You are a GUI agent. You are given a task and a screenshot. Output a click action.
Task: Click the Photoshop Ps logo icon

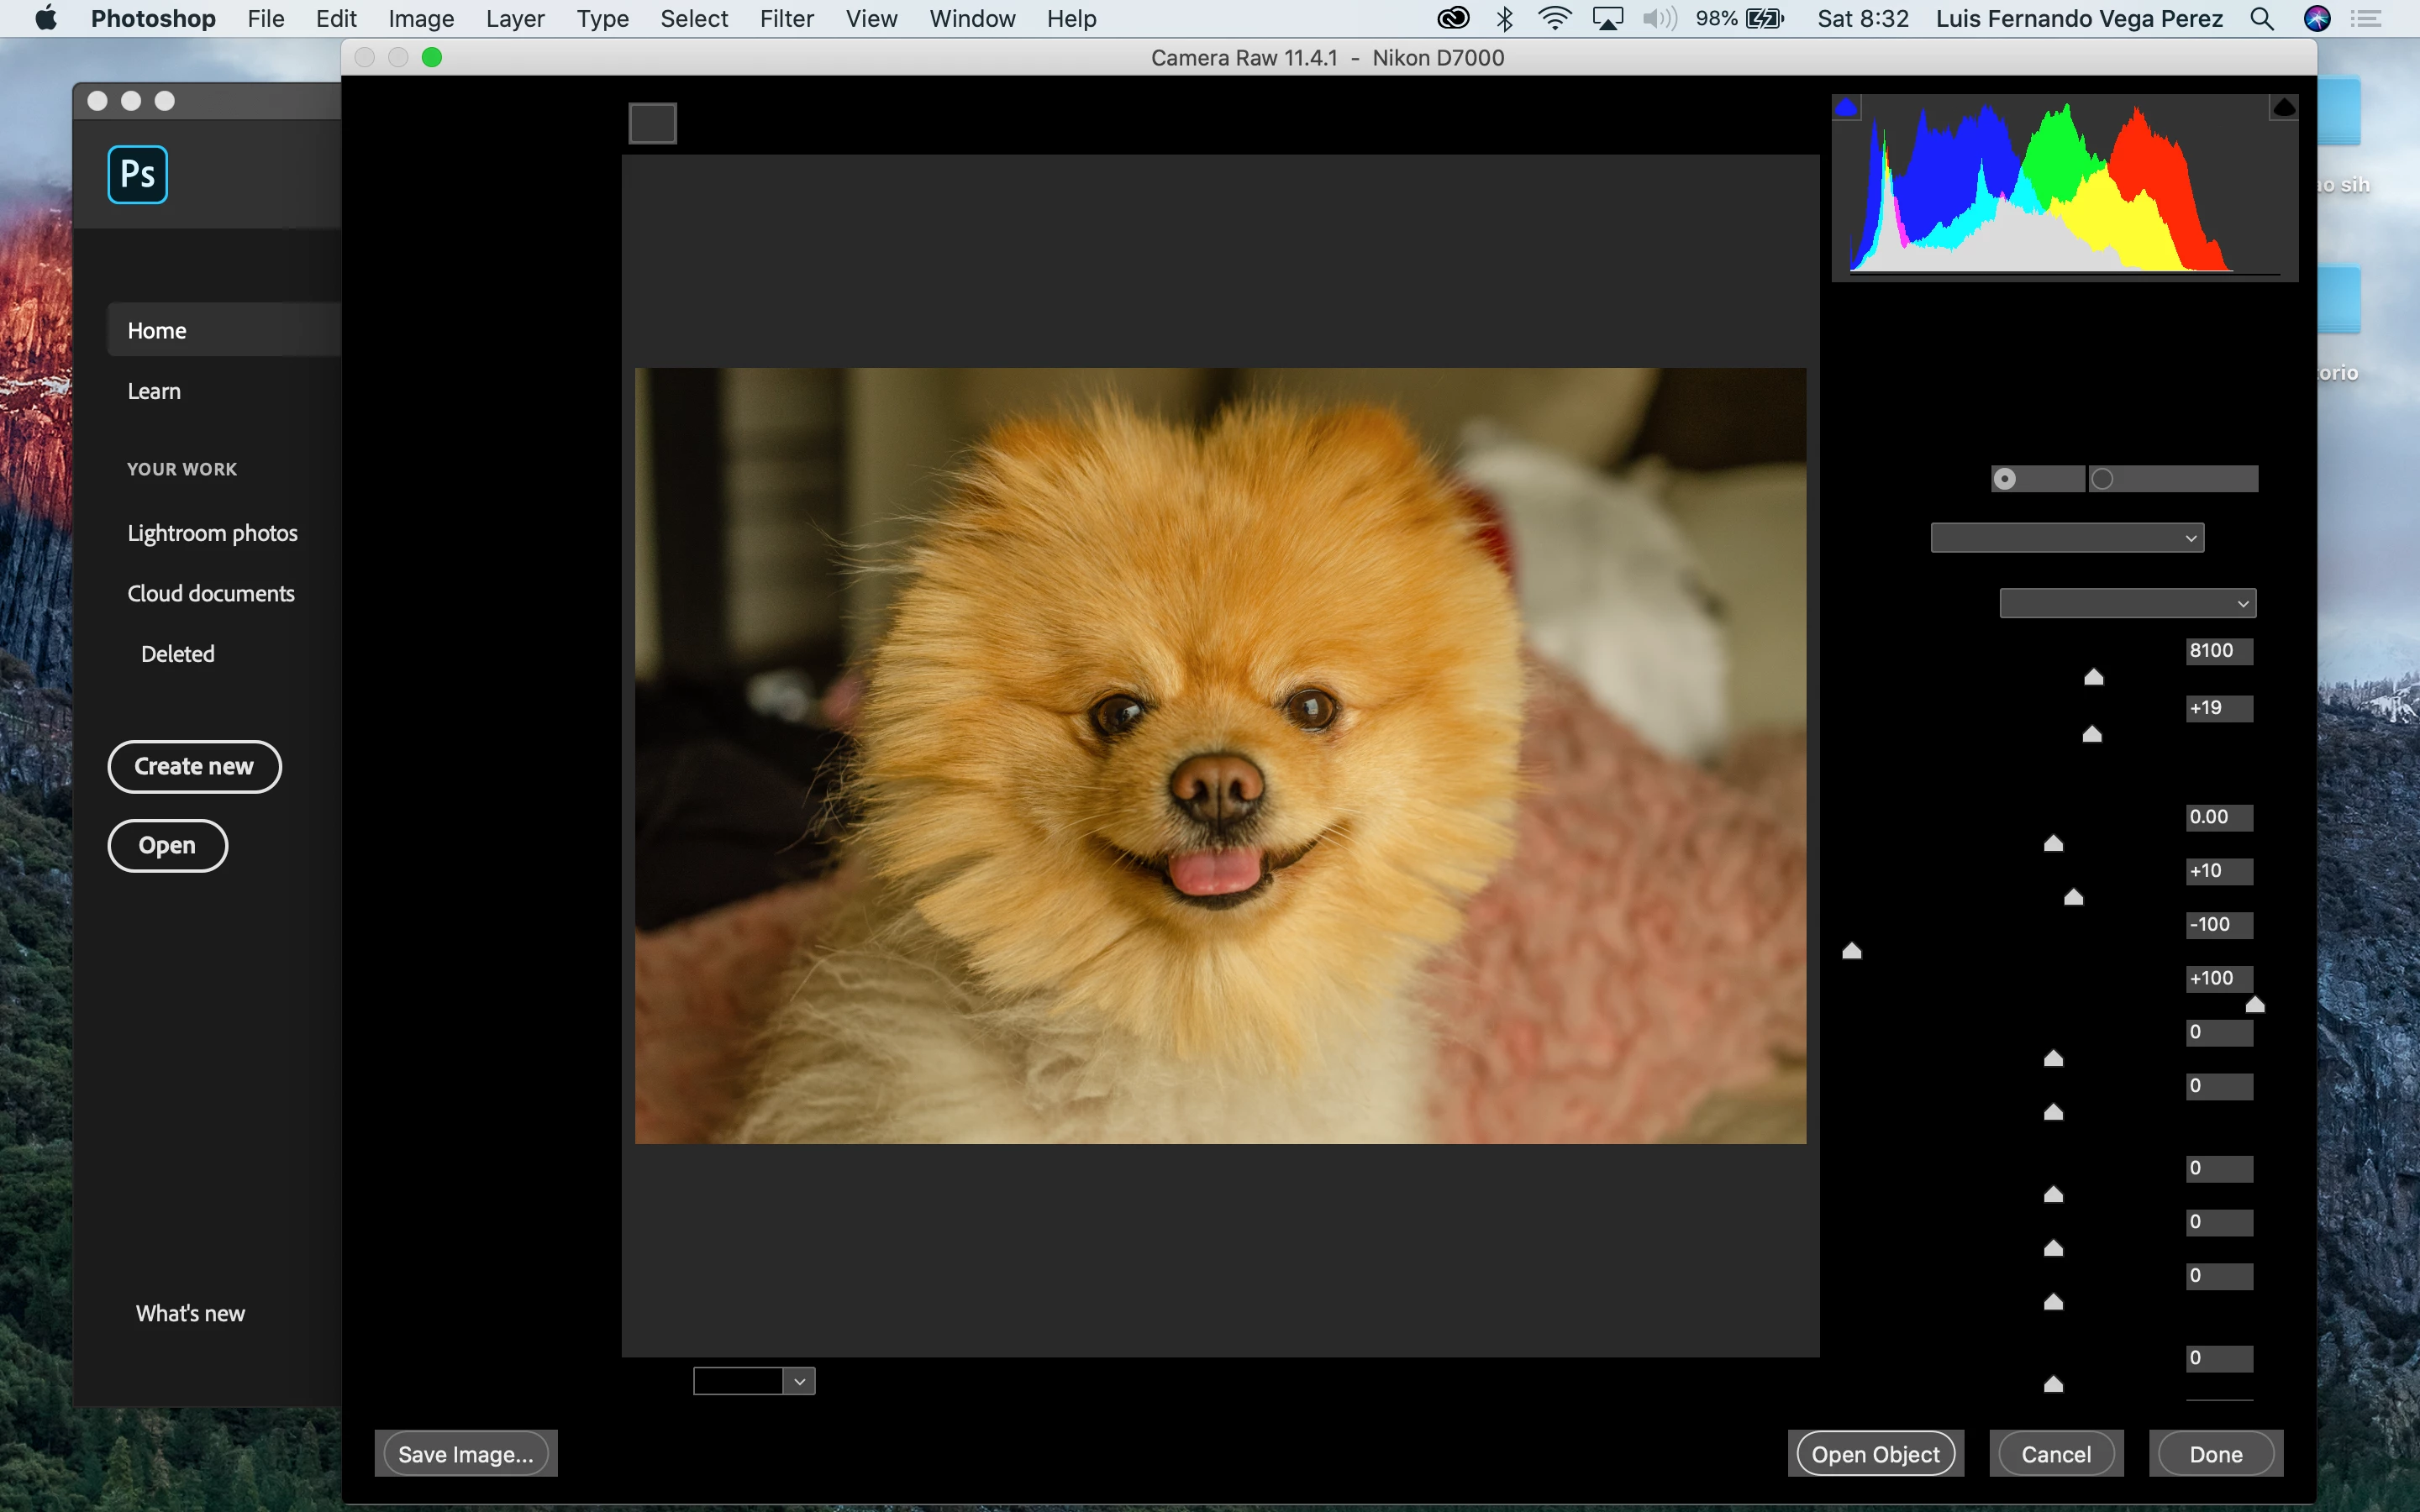point(137,175)
